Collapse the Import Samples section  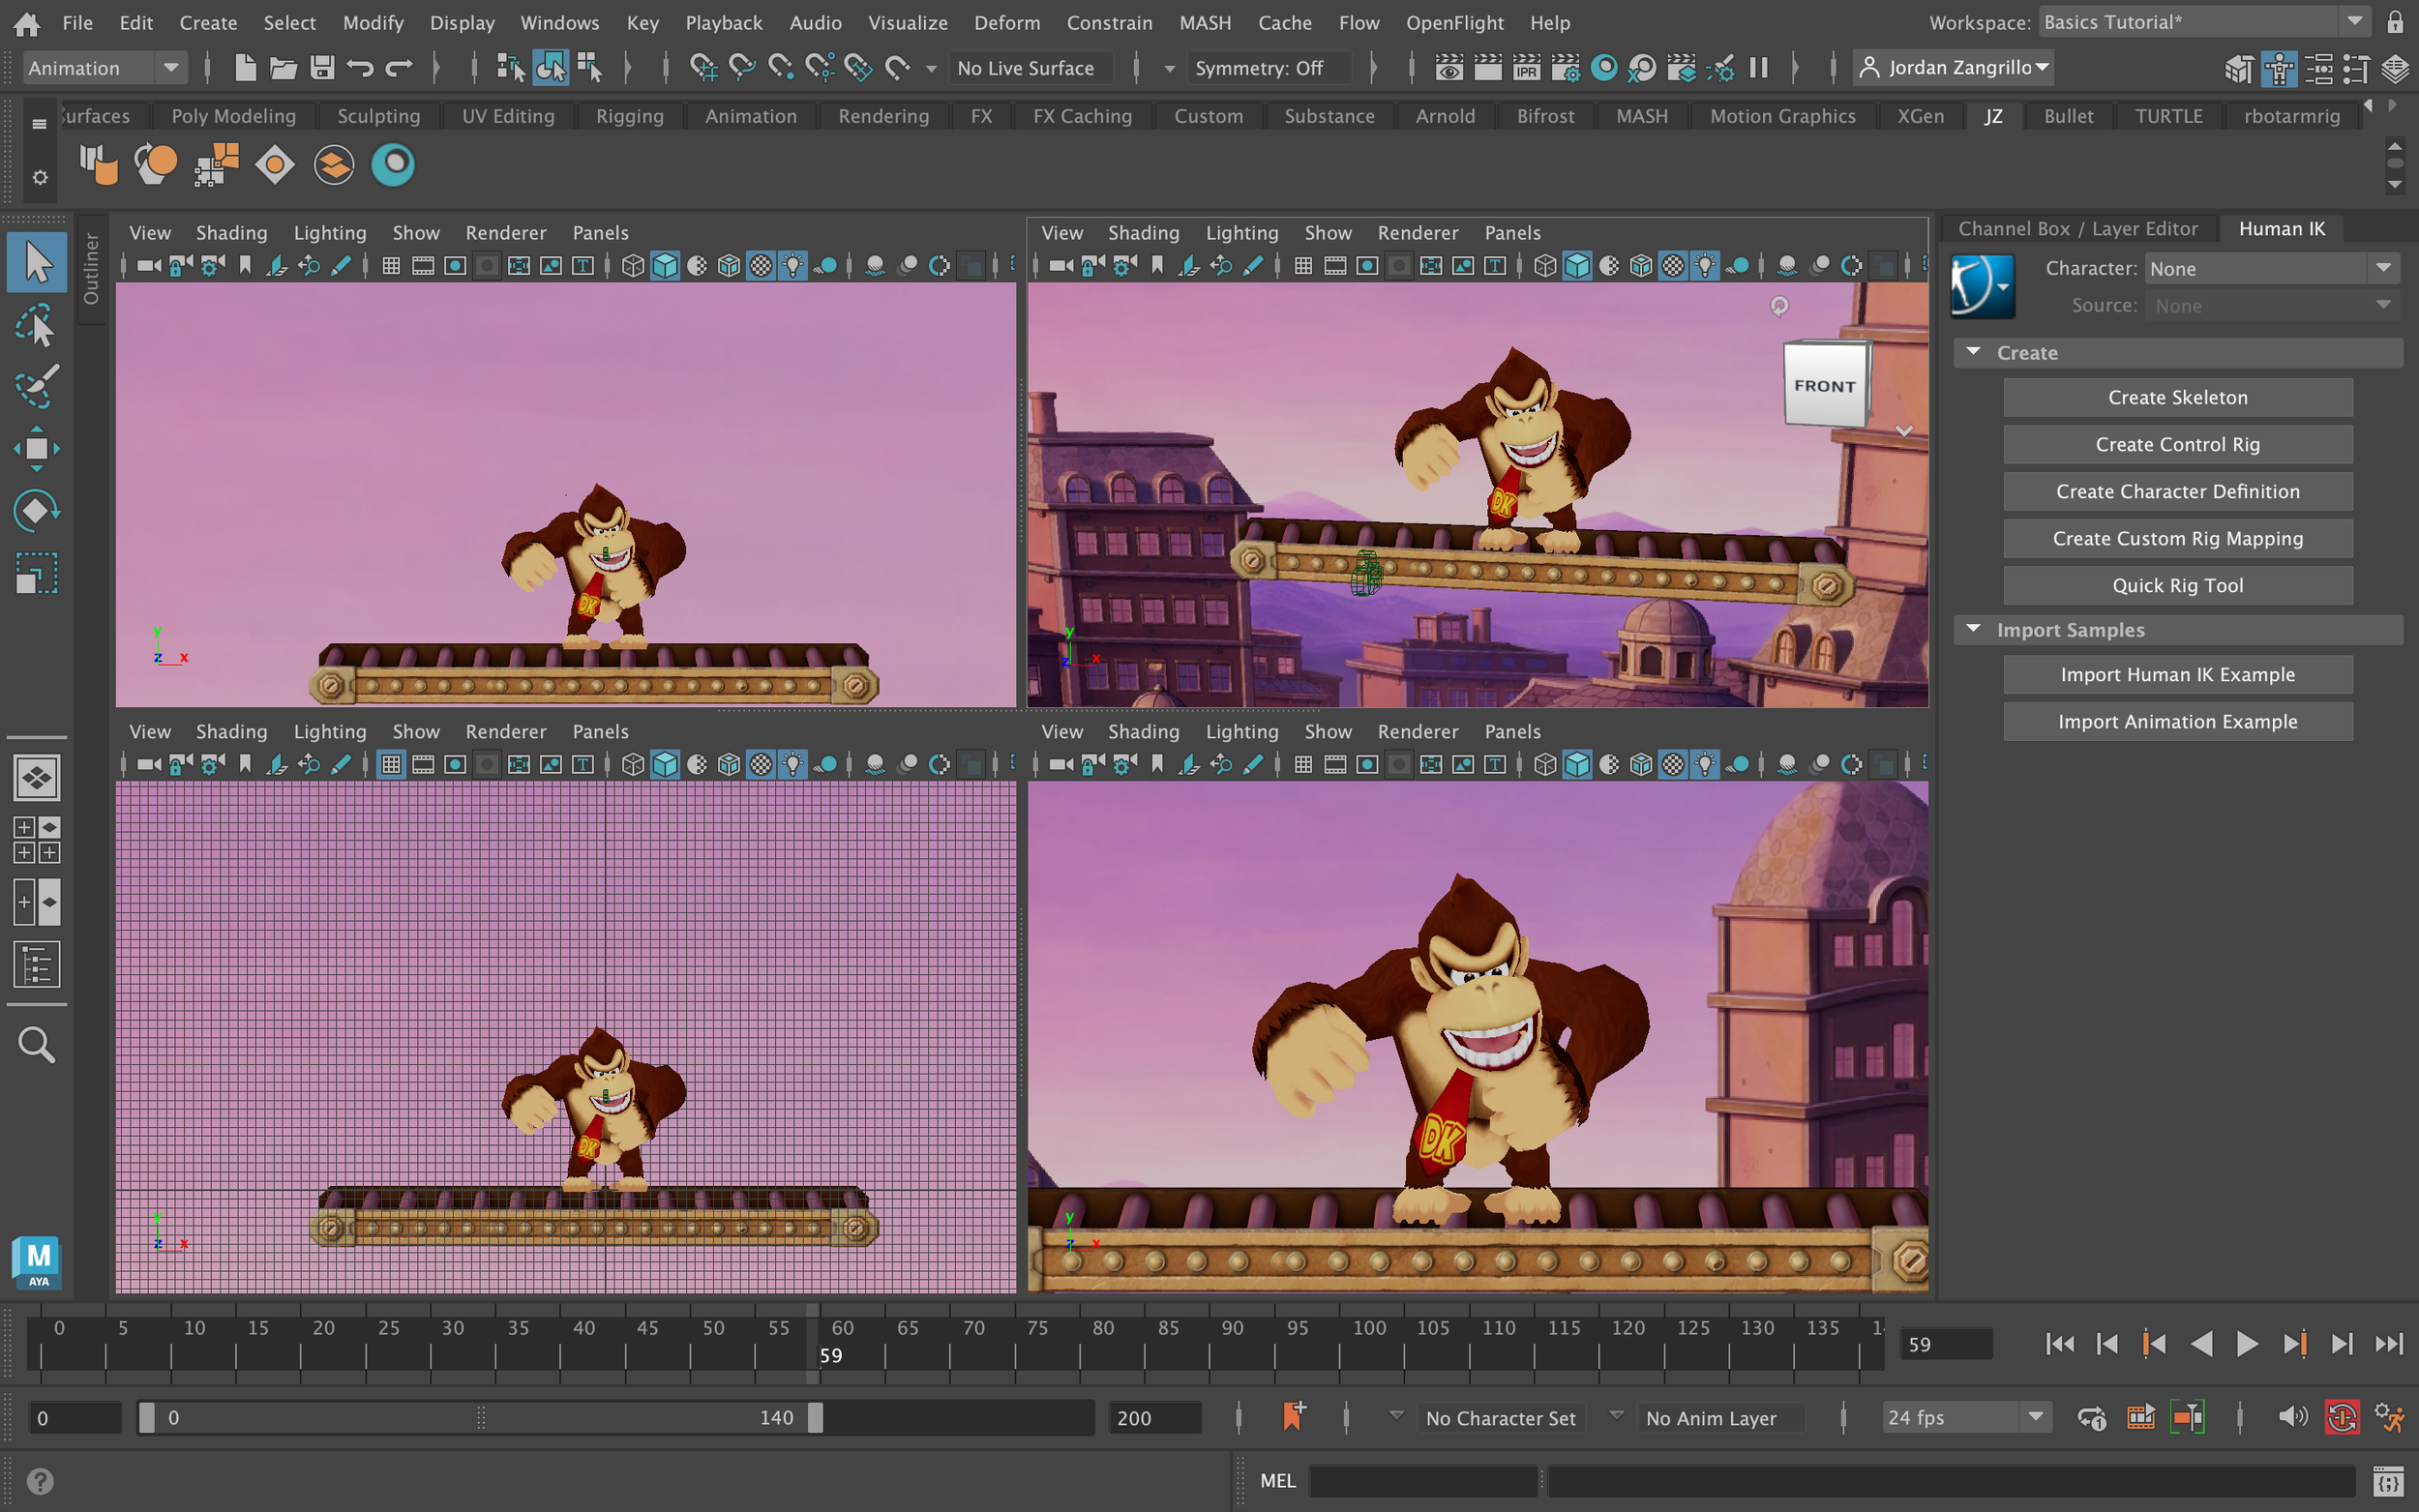[x=1973, y=629]
